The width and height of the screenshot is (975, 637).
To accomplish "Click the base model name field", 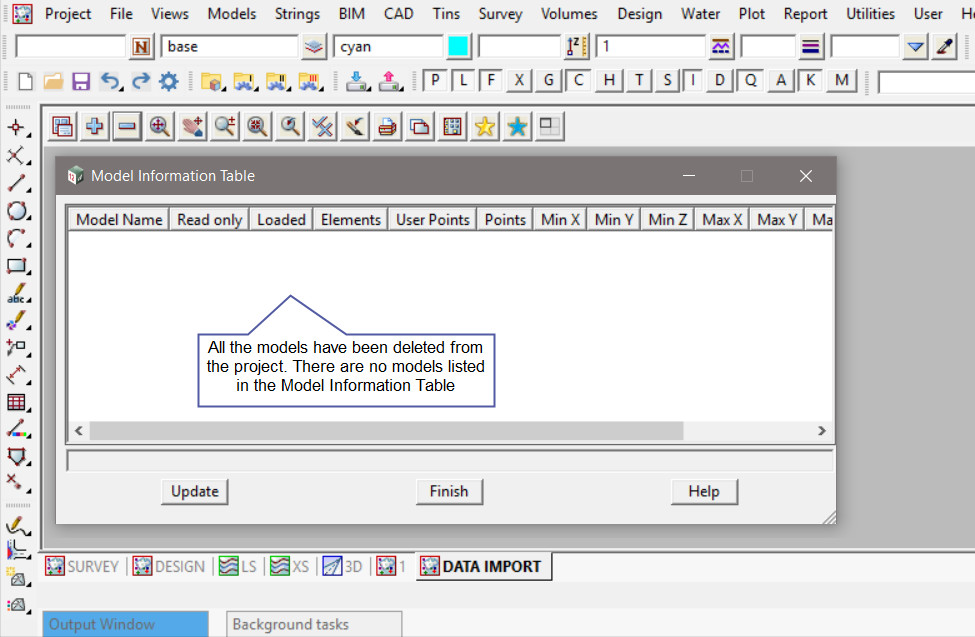I will click(229, 47).
